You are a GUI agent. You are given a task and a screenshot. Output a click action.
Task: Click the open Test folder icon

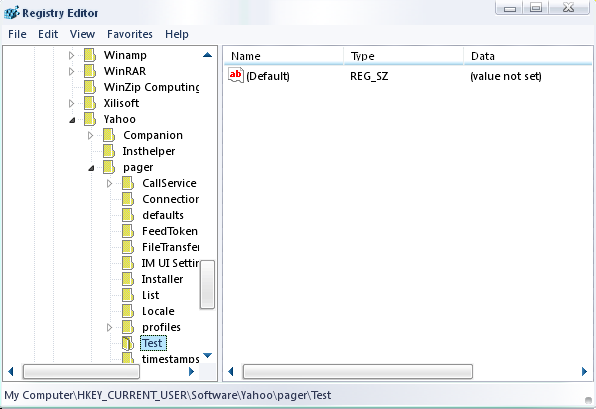click(x=128, y=343)
